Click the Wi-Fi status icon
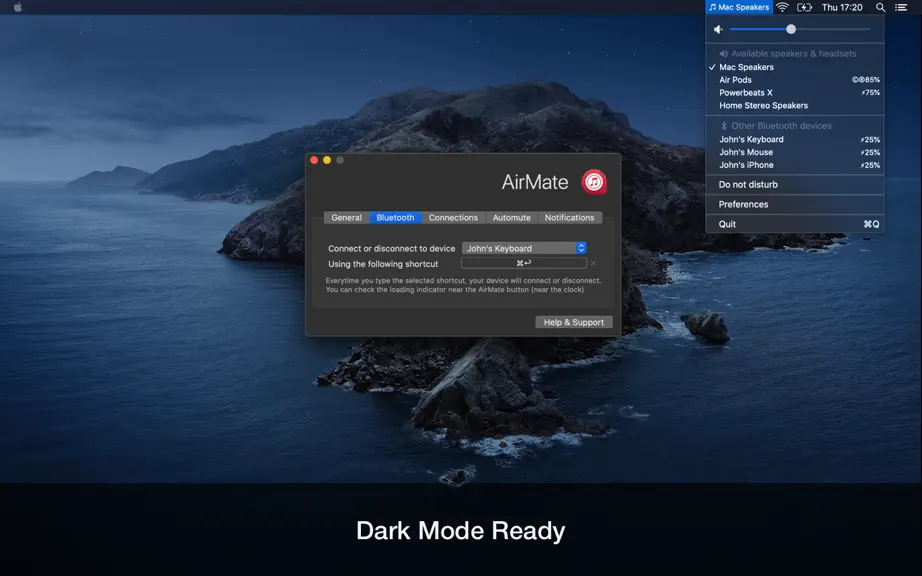 782,7
